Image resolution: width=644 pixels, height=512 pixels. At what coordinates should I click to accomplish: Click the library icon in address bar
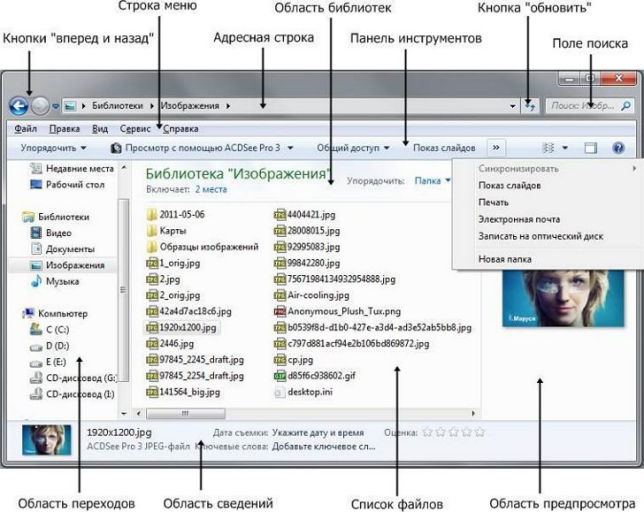point(70,106)
